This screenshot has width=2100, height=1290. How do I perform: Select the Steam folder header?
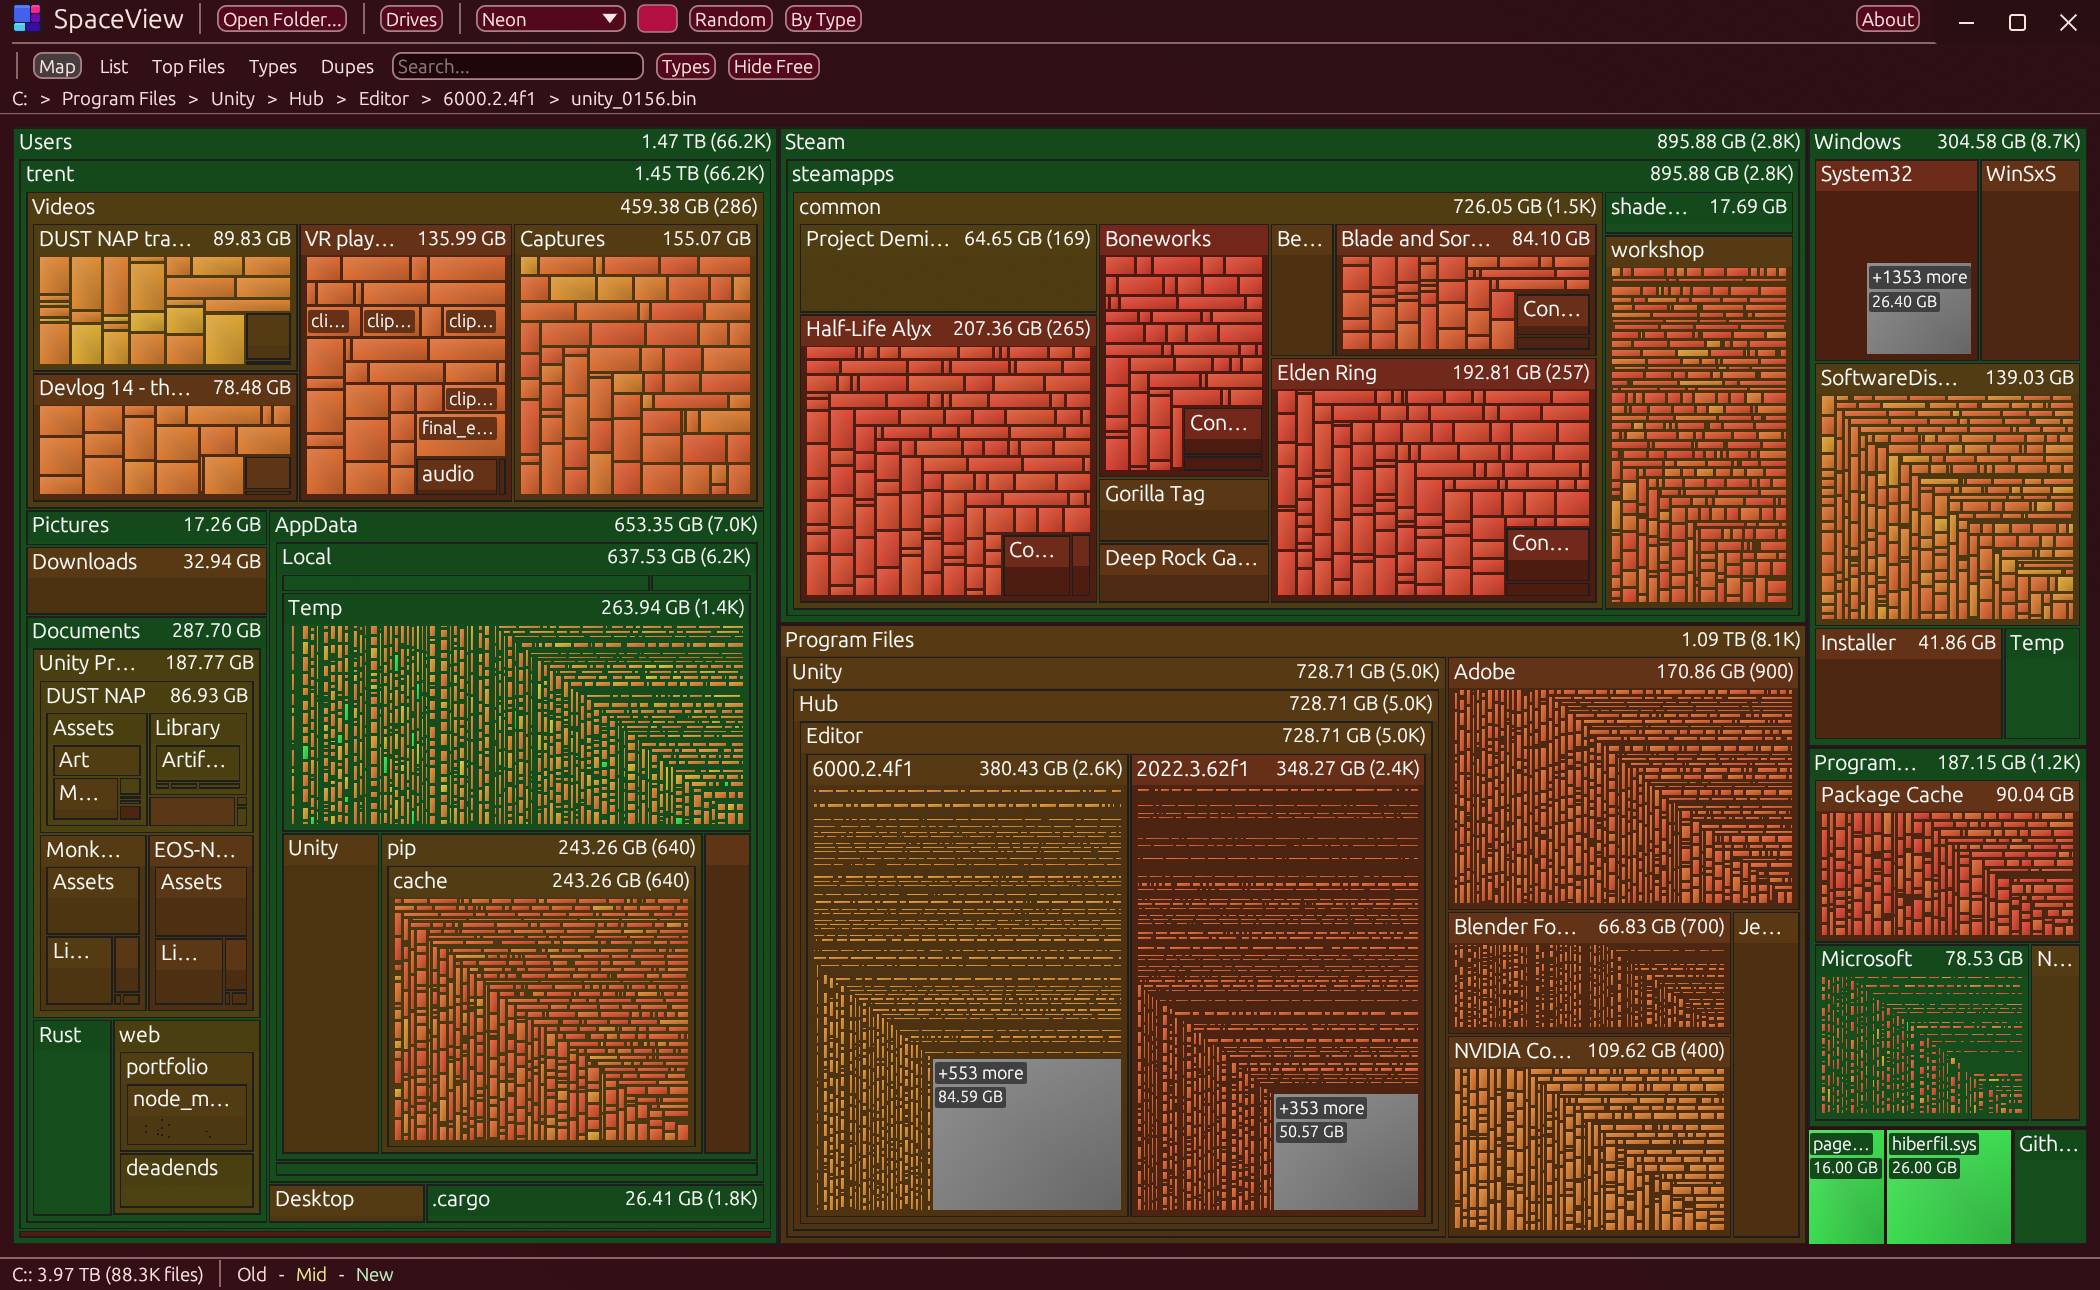click(1292, 142)
